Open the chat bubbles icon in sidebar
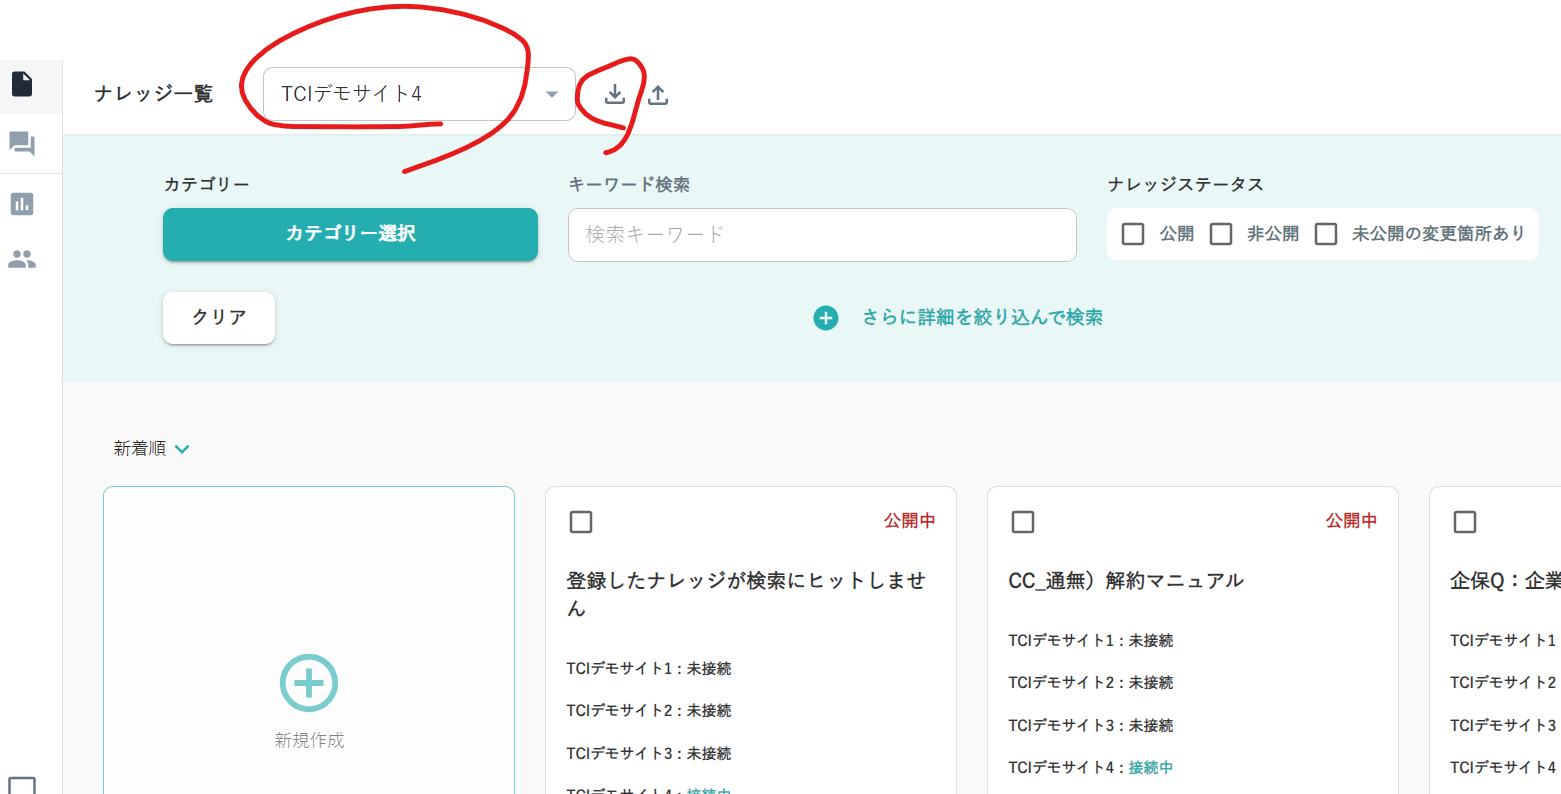The image size is (1561, 794). [22, 144]
